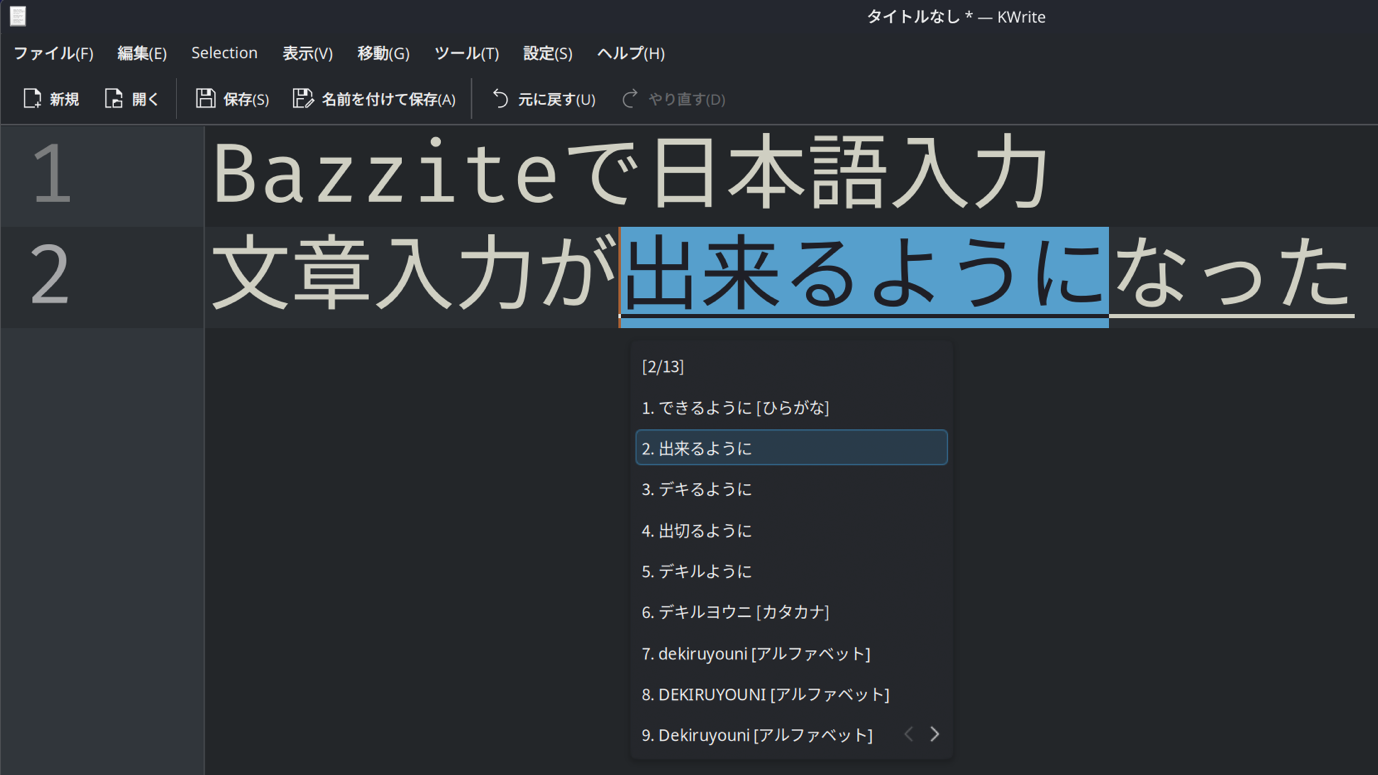Click the text Bazziteで日本語入力 on line 1
The image size is (1378, 775).
[630, 173]
